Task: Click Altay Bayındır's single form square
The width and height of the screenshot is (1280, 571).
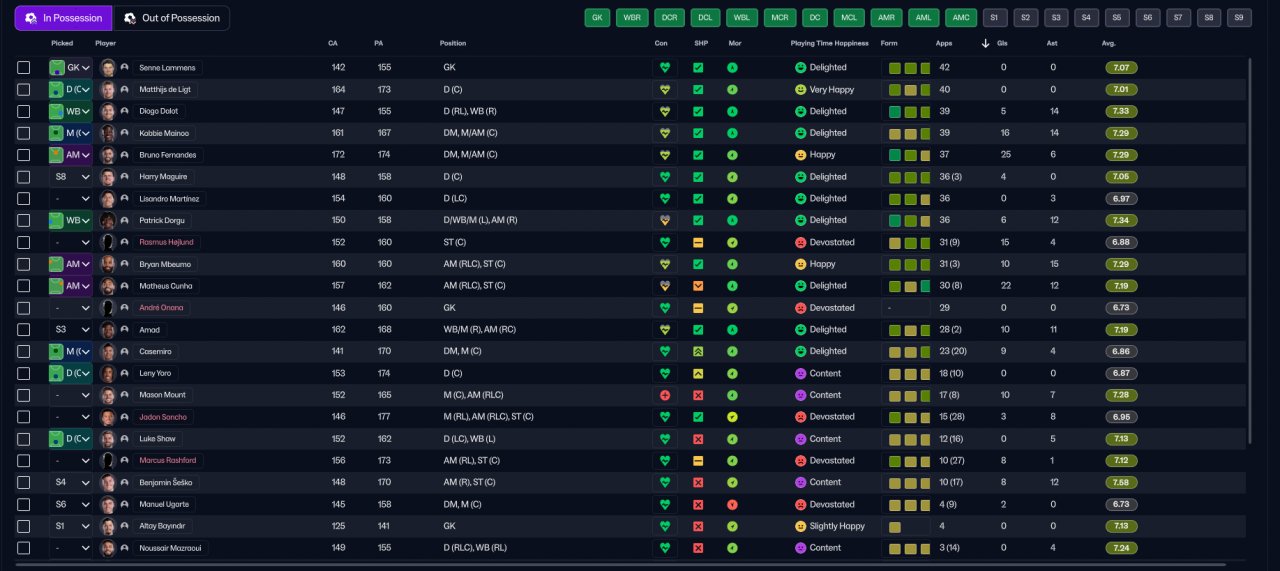Action: pyautogui.click(x=895, y=526)
